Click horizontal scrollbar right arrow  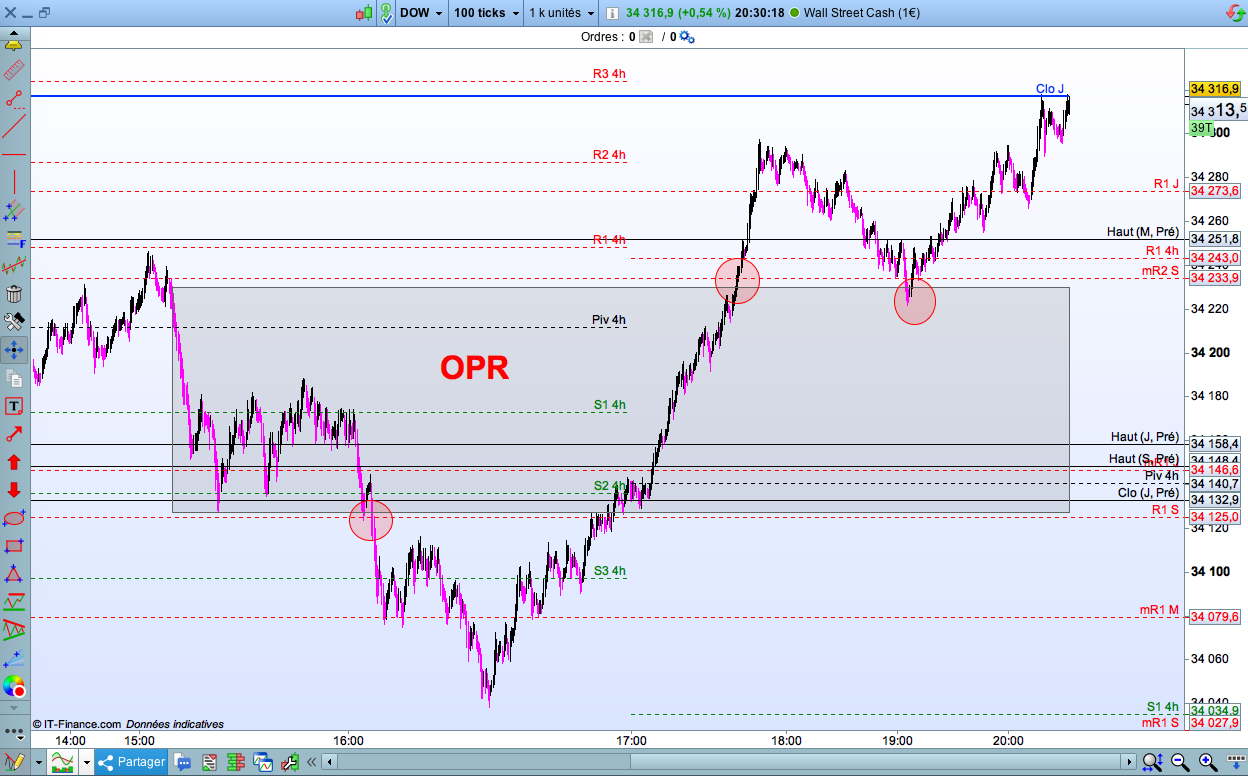point(1129,762)
